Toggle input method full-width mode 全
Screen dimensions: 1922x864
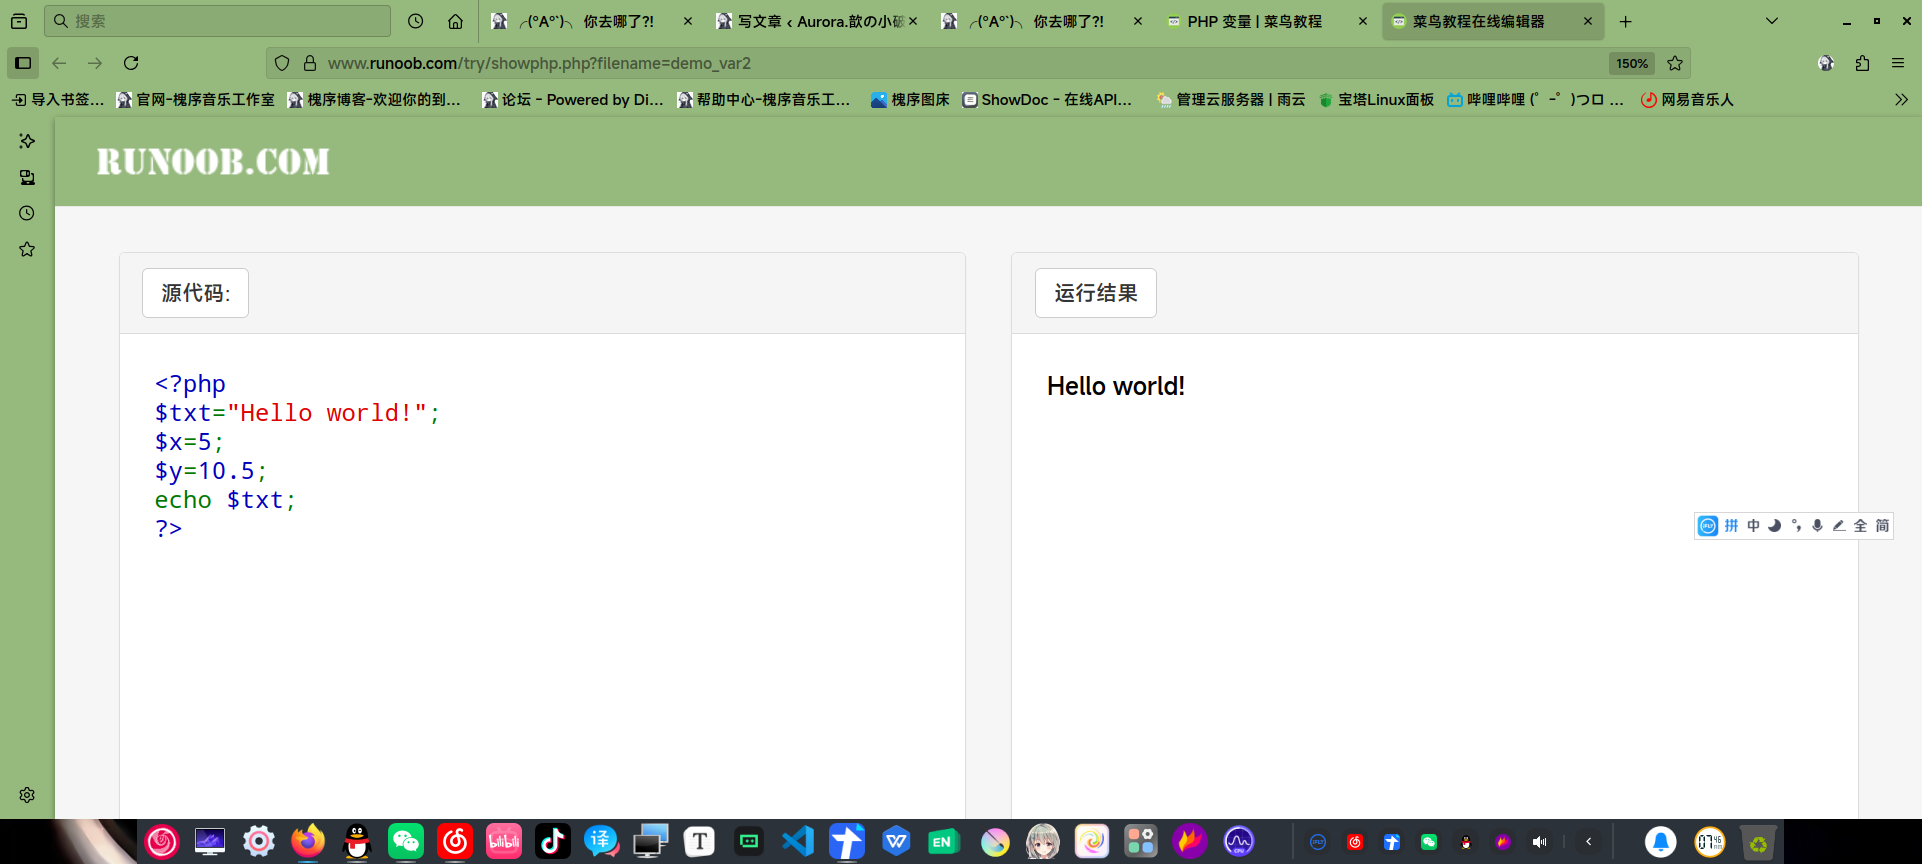coord(1860,526)
